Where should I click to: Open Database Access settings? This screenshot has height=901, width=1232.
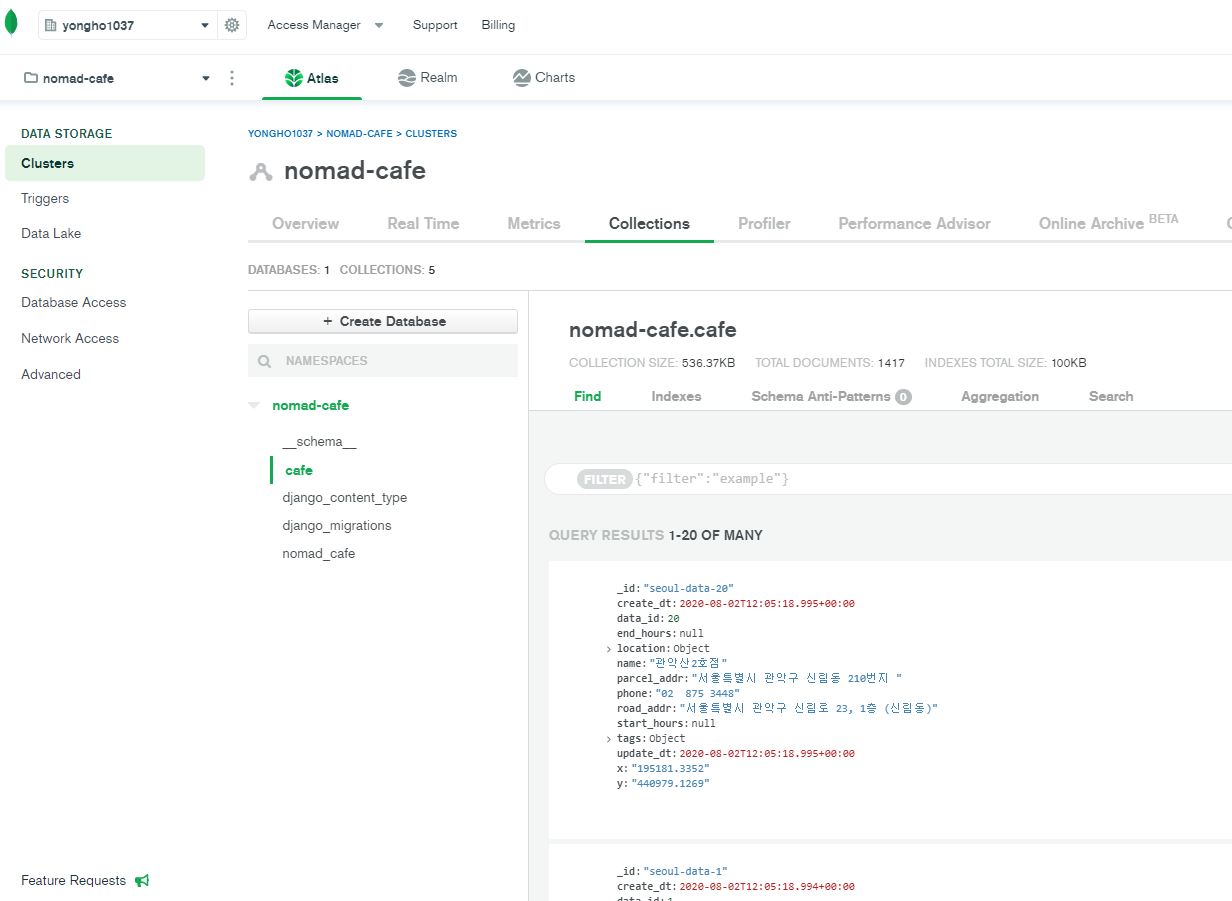coord(74,302)
